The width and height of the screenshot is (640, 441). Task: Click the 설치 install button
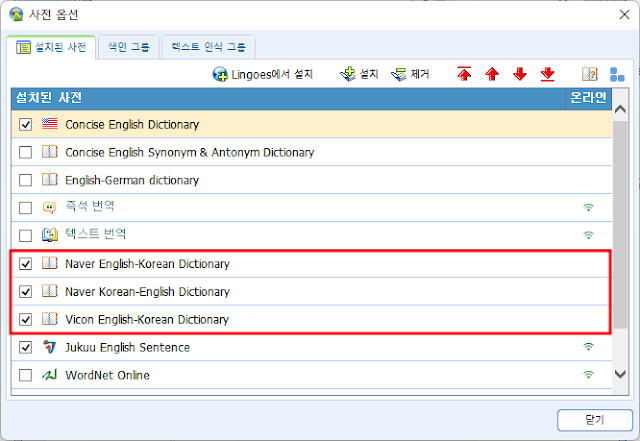point(359,74)
